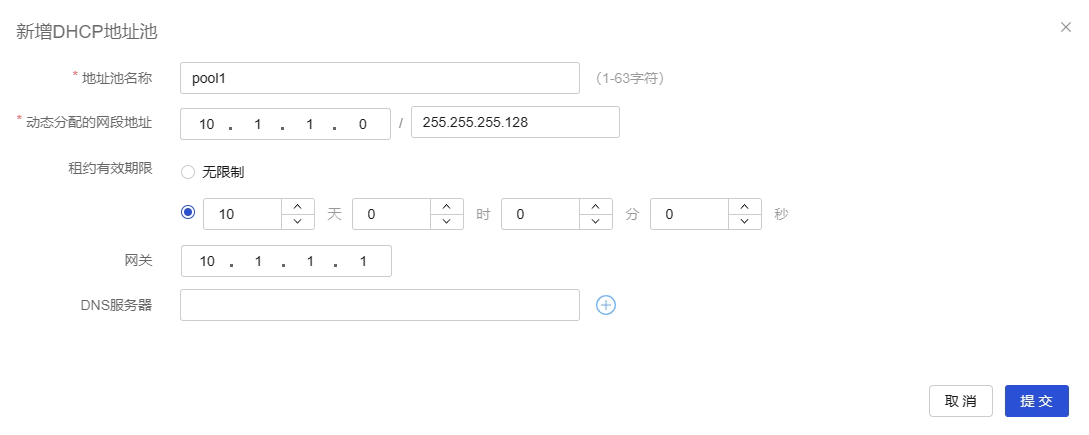
Task: Click the 提交 submit button
Action: point(1036,401)
